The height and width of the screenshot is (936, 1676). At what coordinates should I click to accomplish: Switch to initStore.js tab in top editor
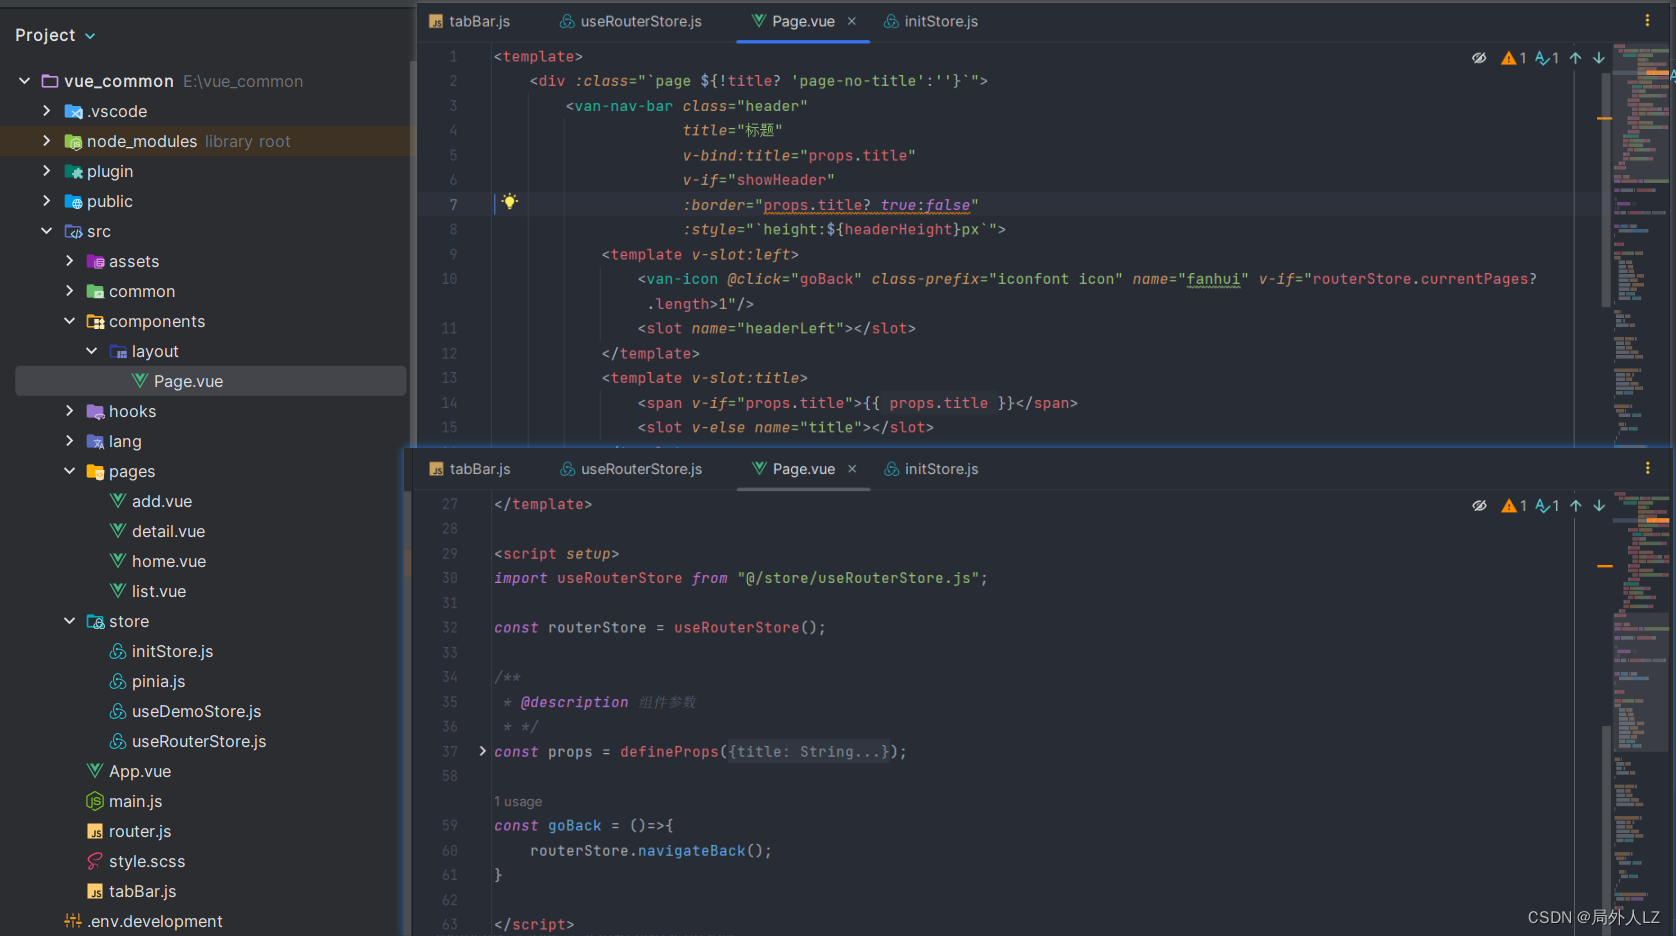(x=931, y=21)
